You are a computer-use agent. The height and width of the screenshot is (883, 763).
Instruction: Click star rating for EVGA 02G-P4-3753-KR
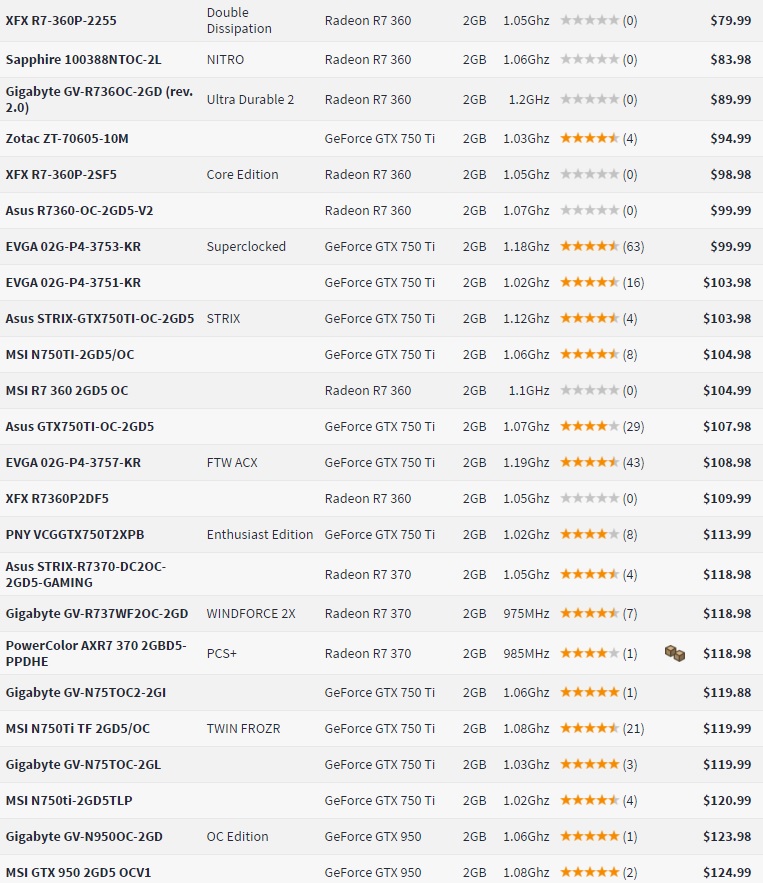coord(589,247)
